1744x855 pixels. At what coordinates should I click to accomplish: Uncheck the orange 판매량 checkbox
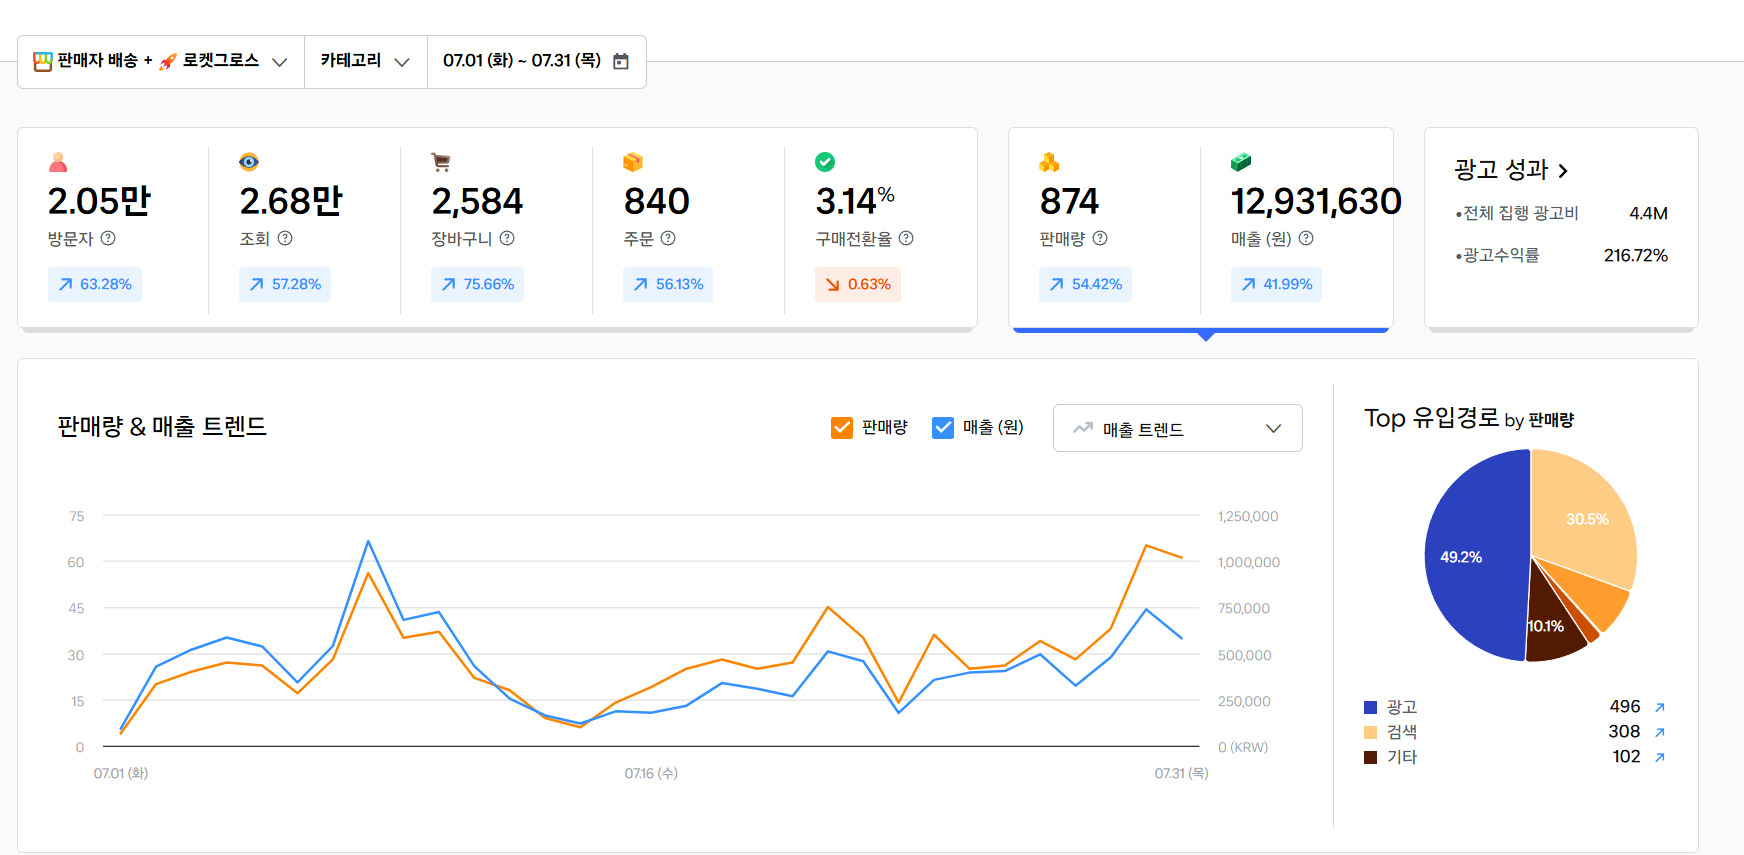(x=842, y=428)
